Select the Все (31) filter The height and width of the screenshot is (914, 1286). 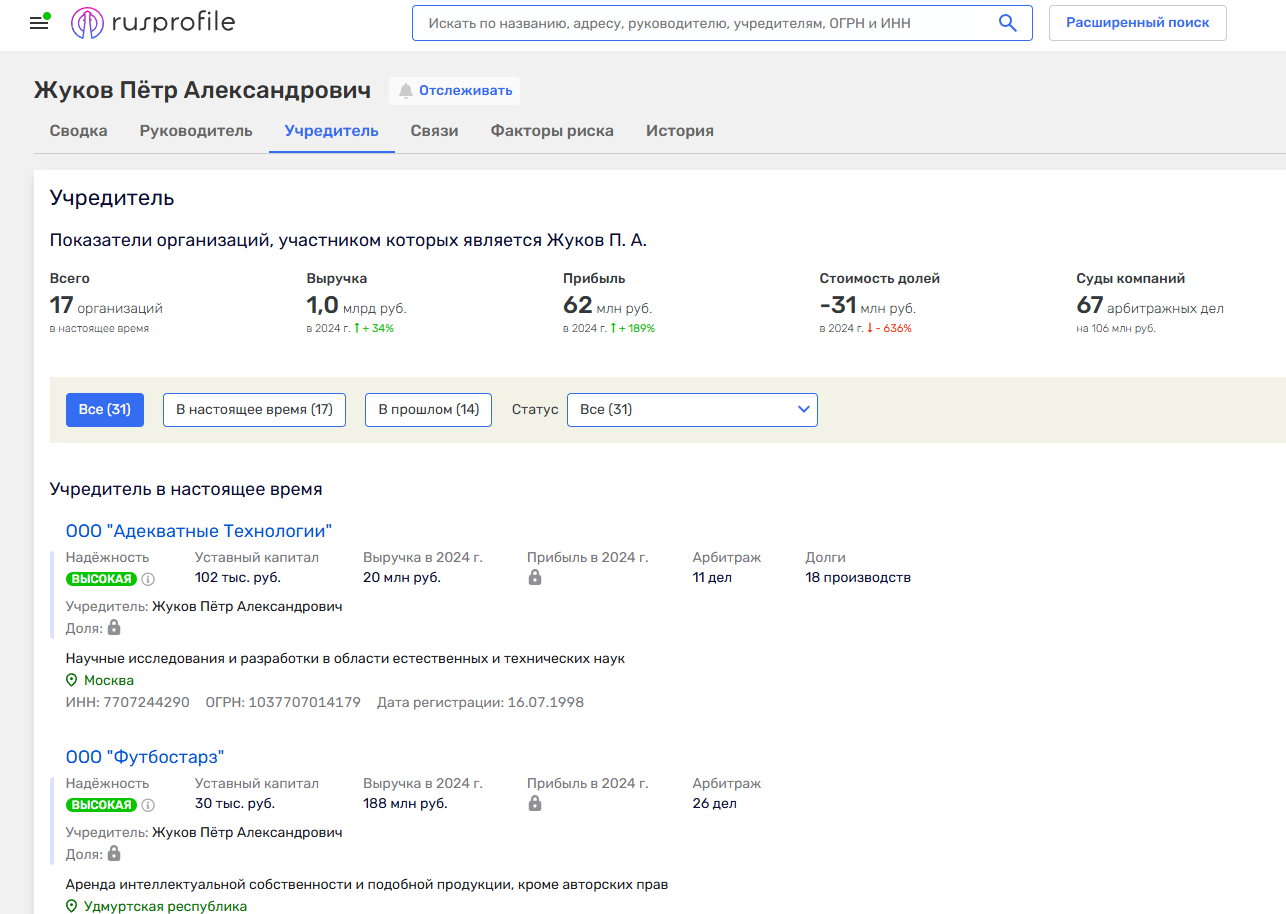105,410
